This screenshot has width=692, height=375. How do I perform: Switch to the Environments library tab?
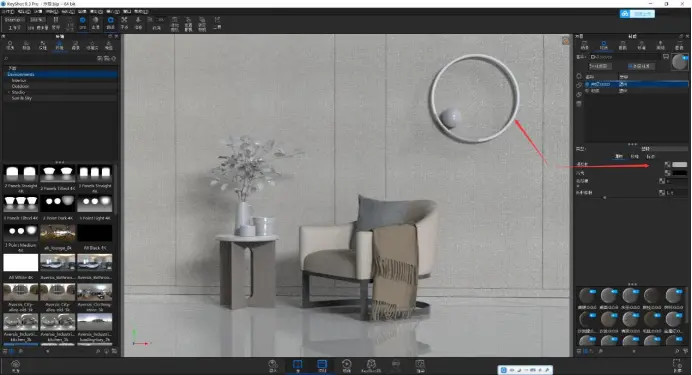point(59,45)
